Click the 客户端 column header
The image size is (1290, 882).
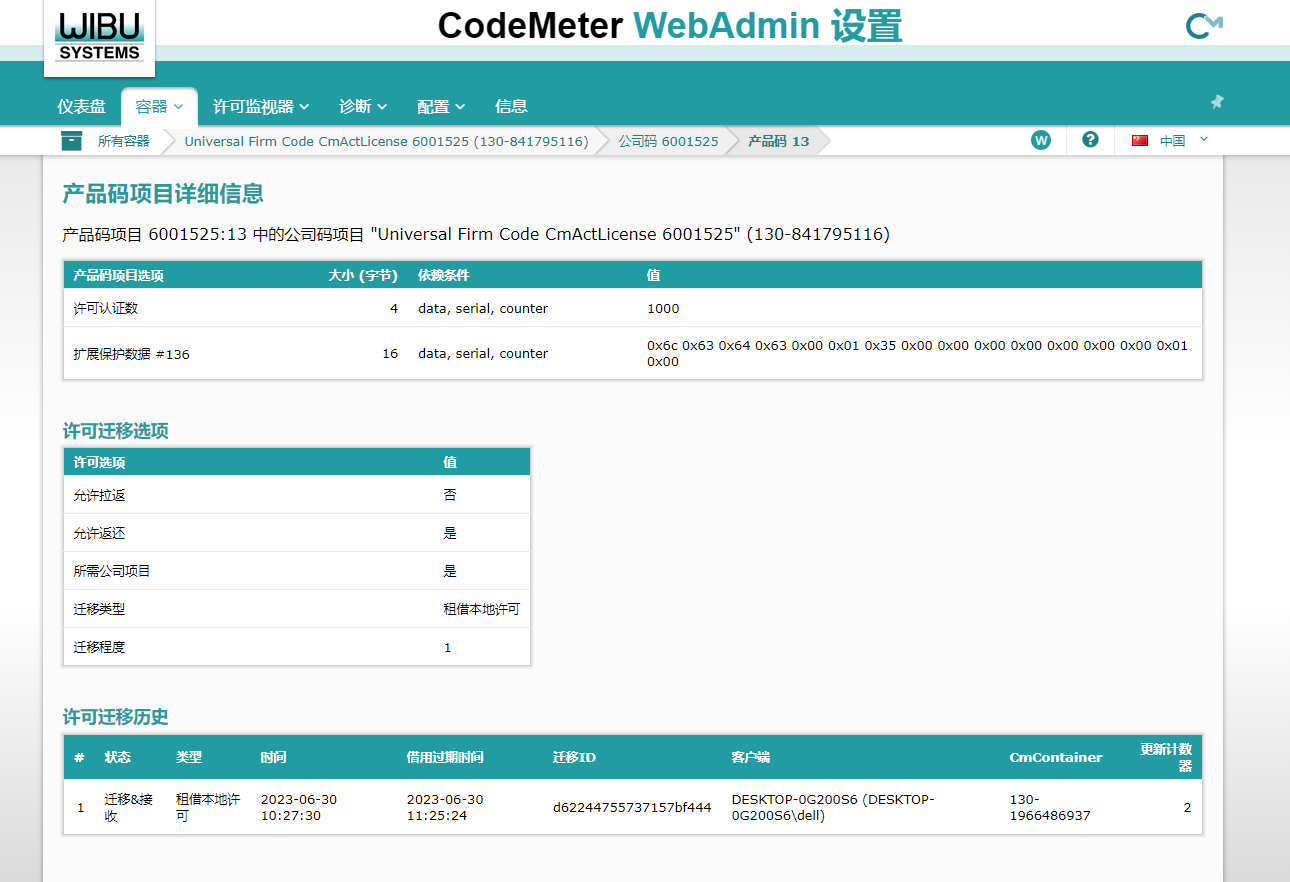[x=751, y=757]
